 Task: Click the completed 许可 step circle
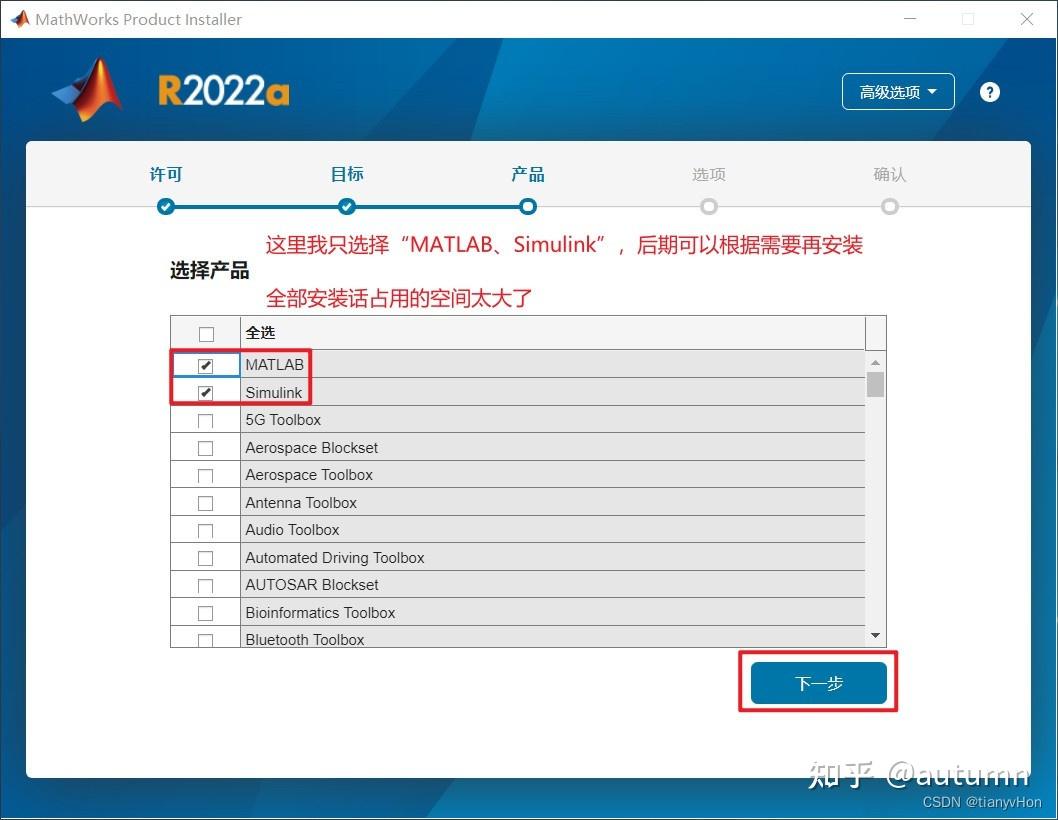(x=166, y=207)
